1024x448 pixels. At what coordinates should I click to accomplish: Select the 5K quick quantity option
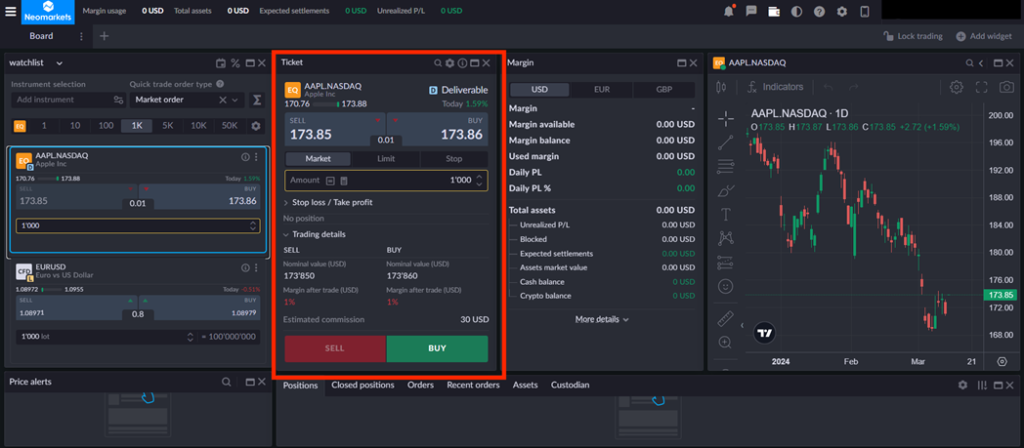click(168, 126)
